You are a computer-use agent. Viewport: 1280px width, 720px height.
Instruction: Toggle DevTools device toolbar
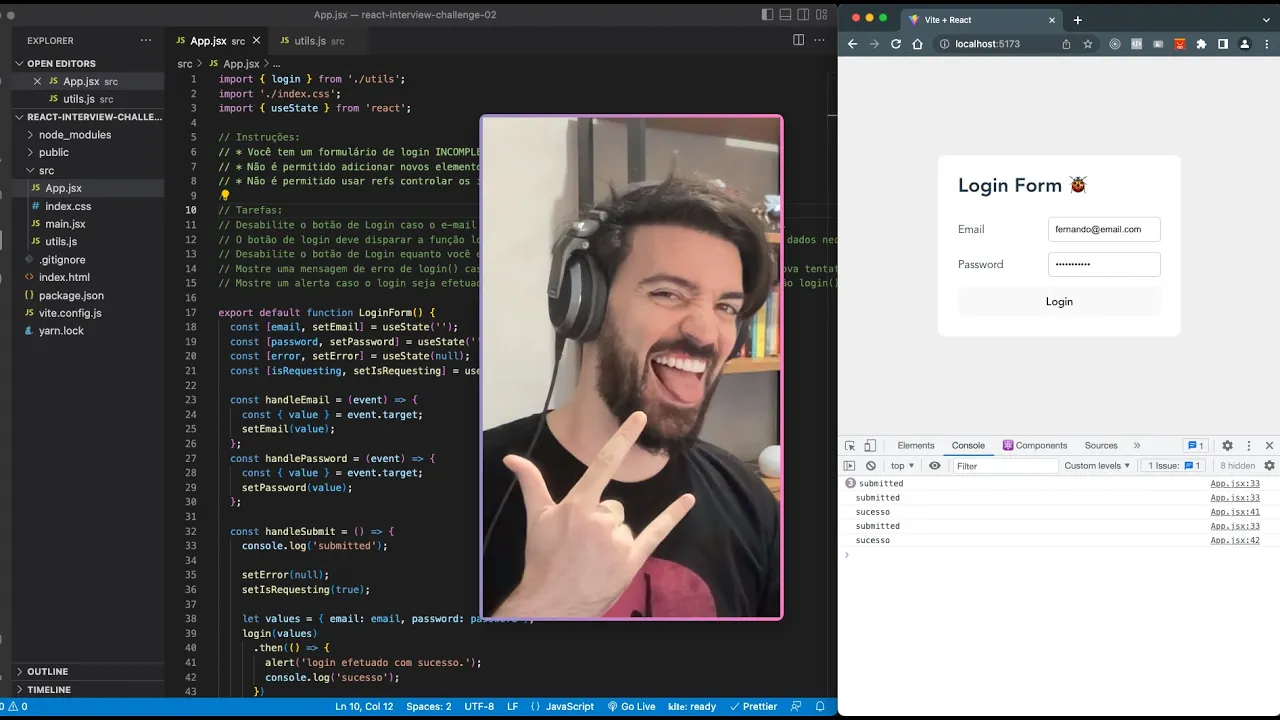[870, 446]
